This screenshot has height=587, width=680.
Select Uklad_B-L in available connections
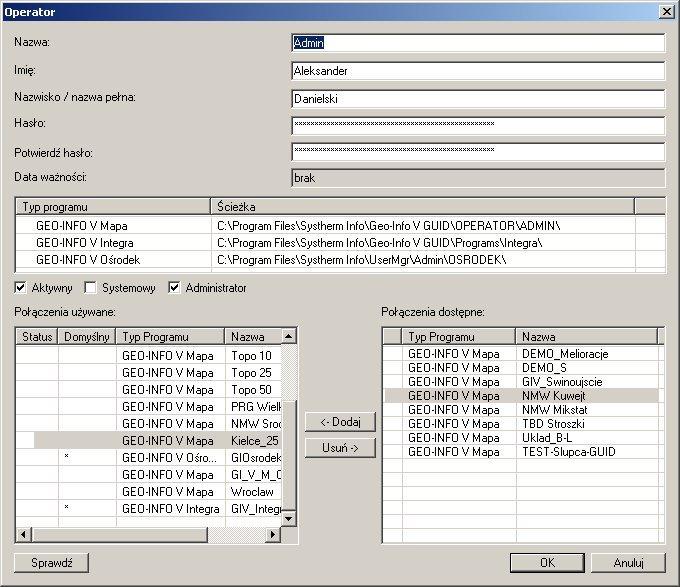click(x=522, y=437)
